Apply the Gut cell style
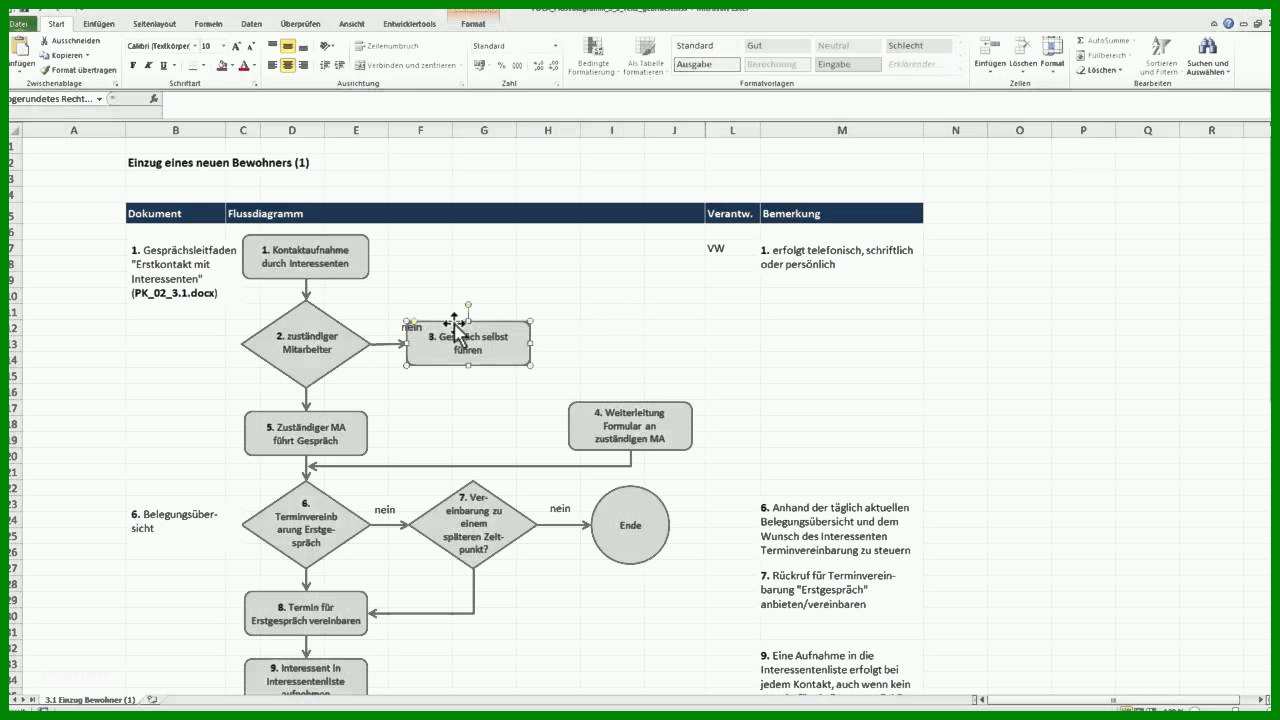The width and height of the screenshot is (1280, 720). coord(777,46)
